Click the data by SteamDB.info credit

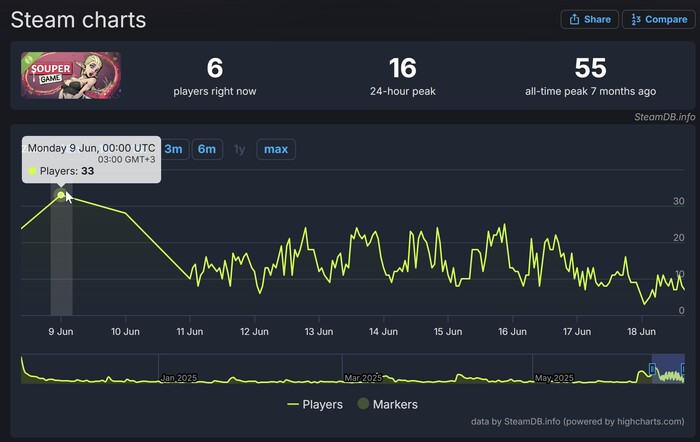[x=580, y=423]
